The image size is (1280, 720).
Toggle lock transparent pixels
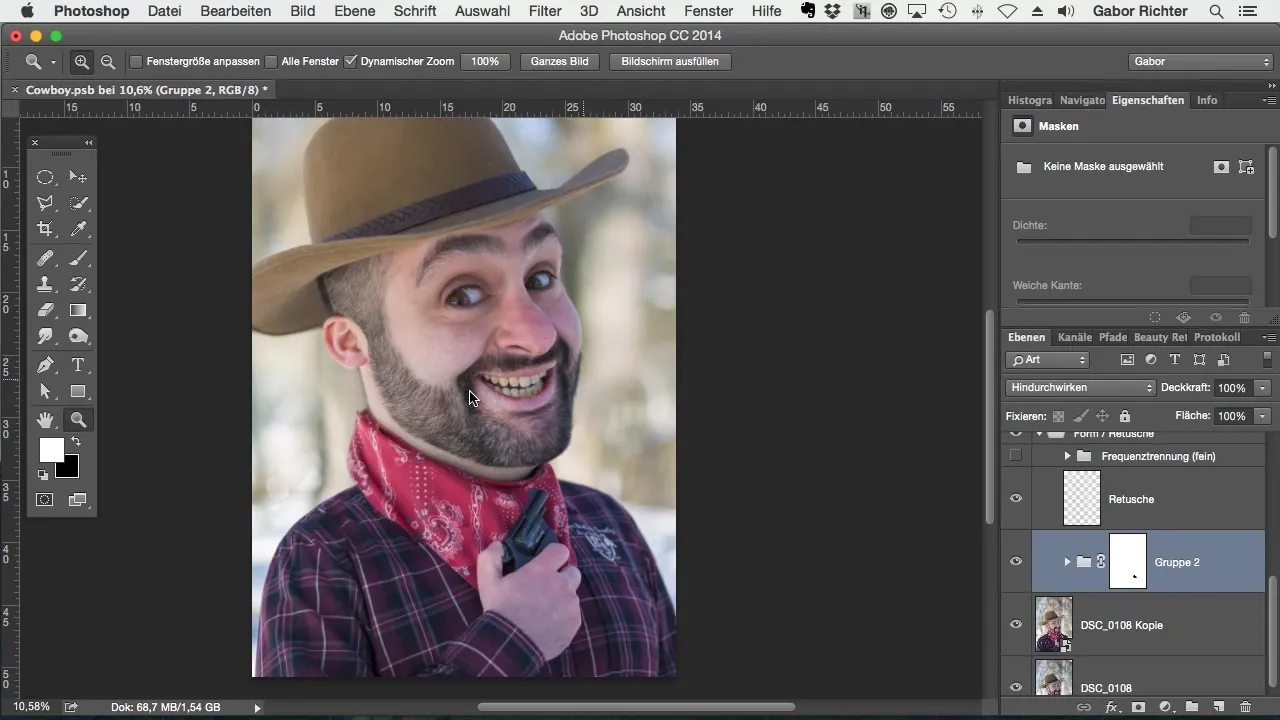click(1058, 416)
